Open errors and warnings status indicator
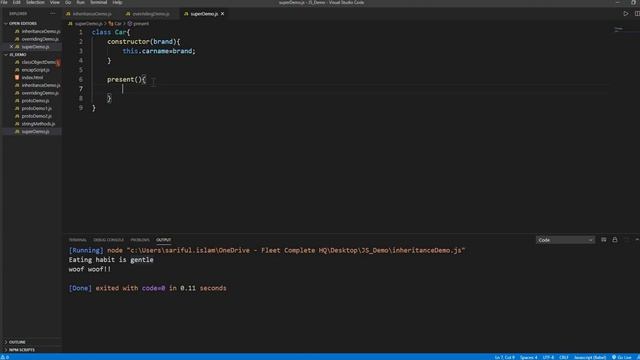The height and width of the screenshot is (360, 640). click(5, 357)
